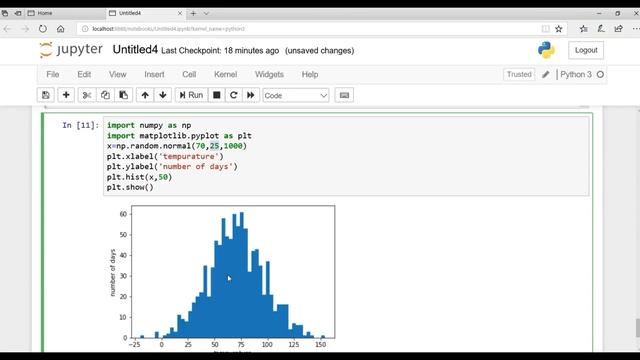
Task: Click the np.random.normal code line
Action: (x=177, y=146)
